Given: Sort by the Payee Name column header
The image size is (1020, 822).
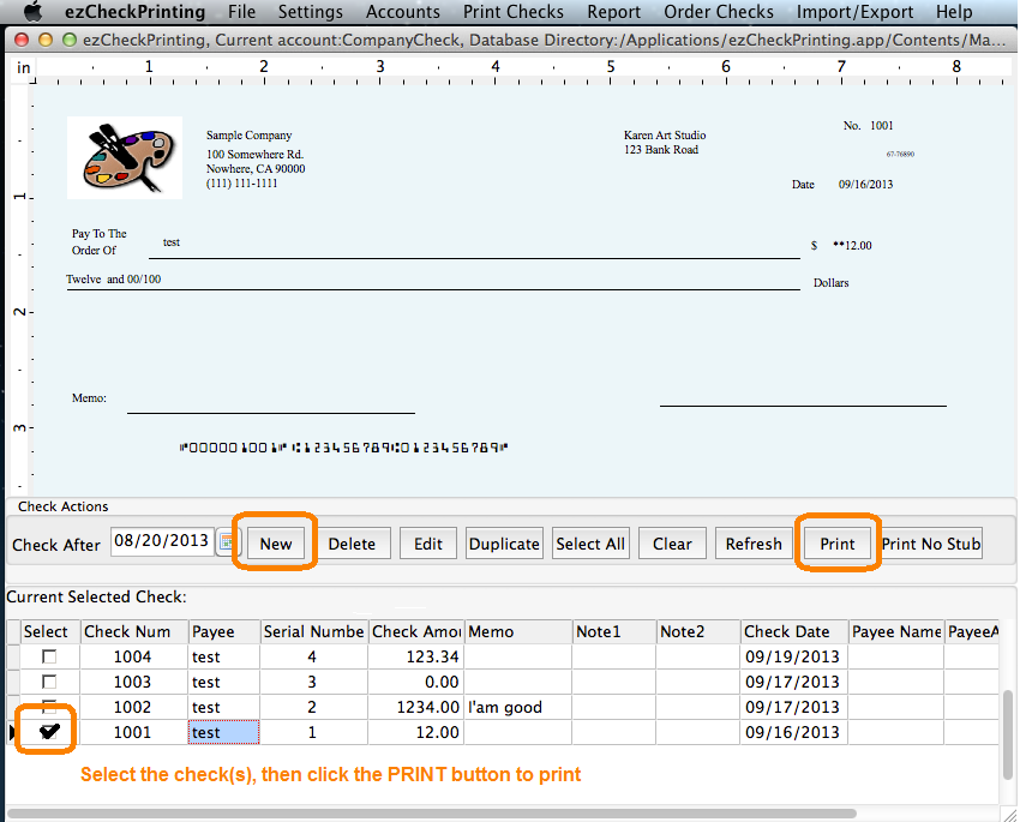Looking at the screenshot, I should [x=897, y=631].
